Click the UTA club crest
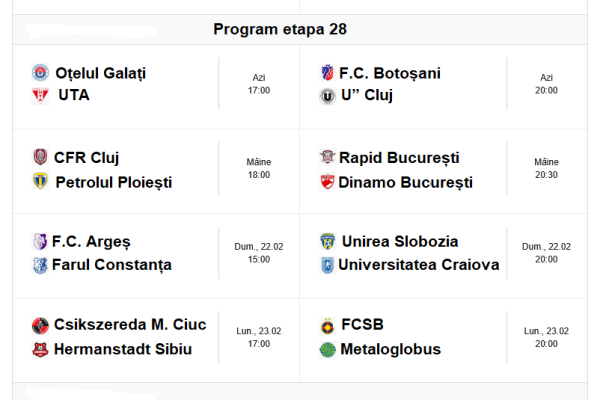The width and height of the screenshot is (600, 400). pos(40,96)
